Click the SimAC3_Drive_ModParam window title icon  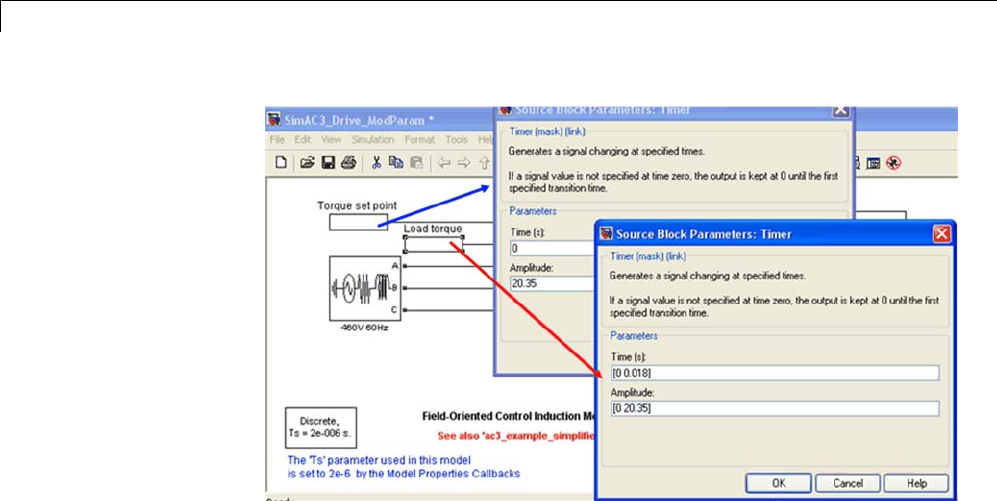coord(274,120)
